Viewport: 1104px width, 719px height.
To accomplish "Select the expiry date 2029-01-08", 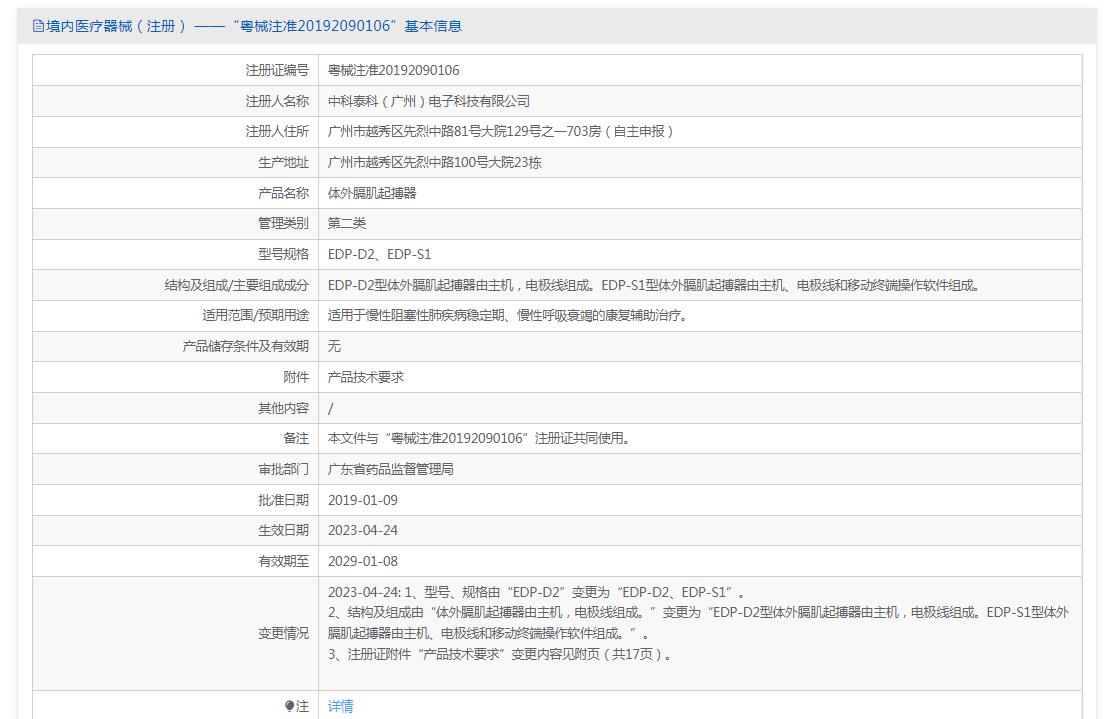I will point(363,561).
